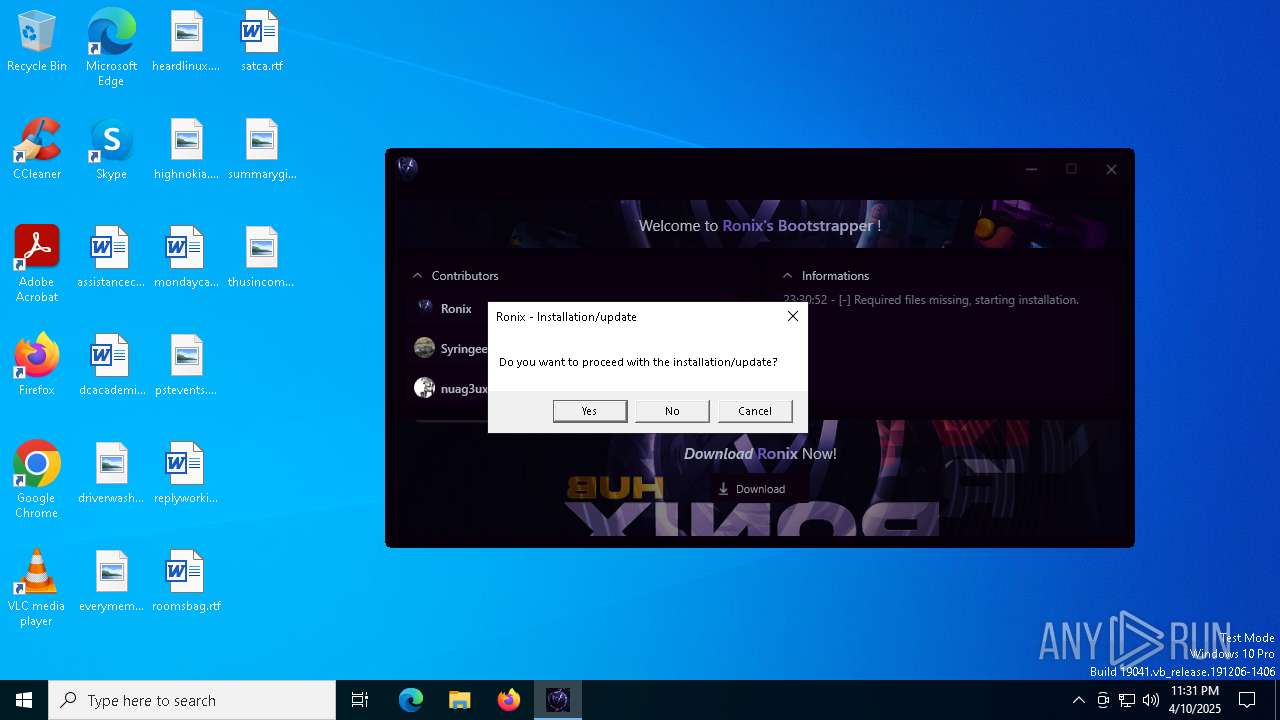Select the Syringee contributor avatar
This screenshot has width=1280, height=720.
pyautogui.click(x=424, y=348)
